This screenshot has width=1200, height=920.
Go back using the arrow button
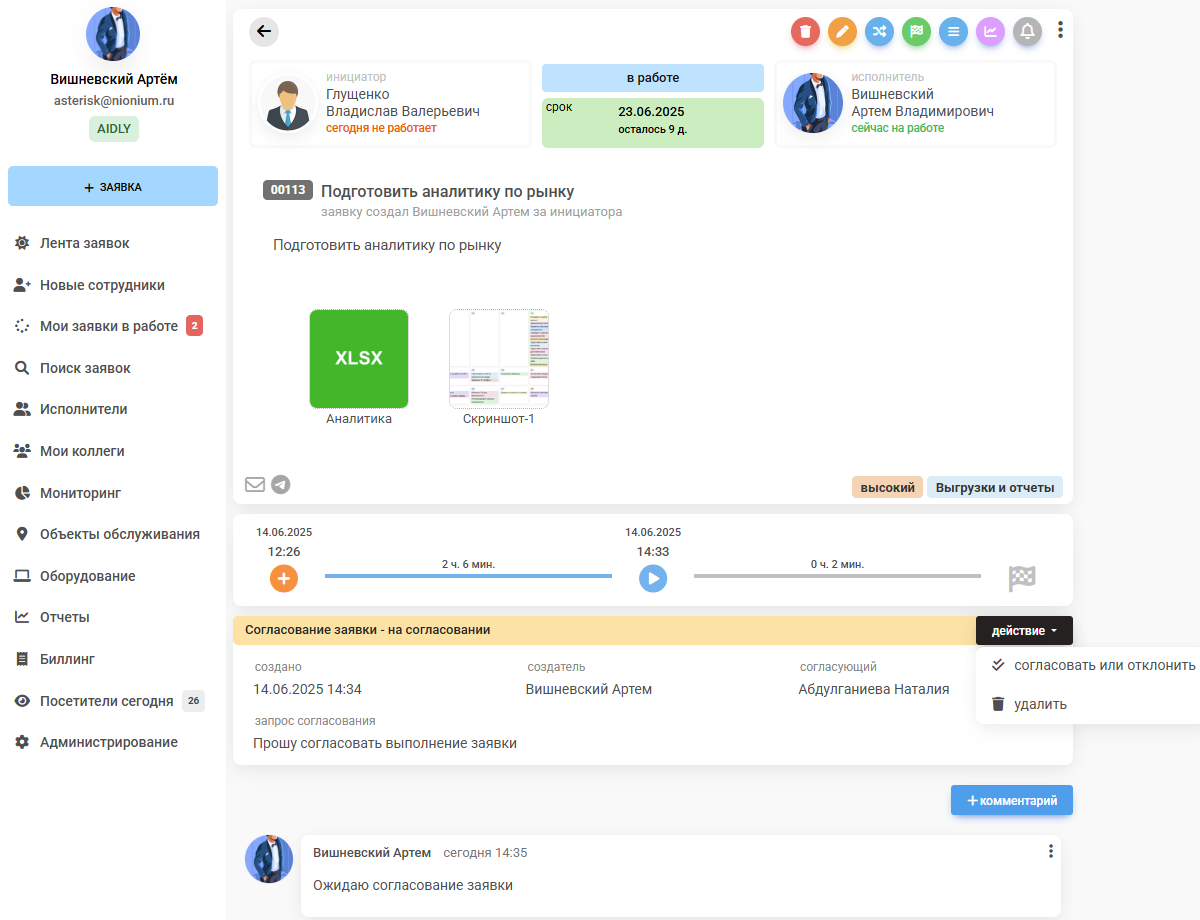coord(264,31)
